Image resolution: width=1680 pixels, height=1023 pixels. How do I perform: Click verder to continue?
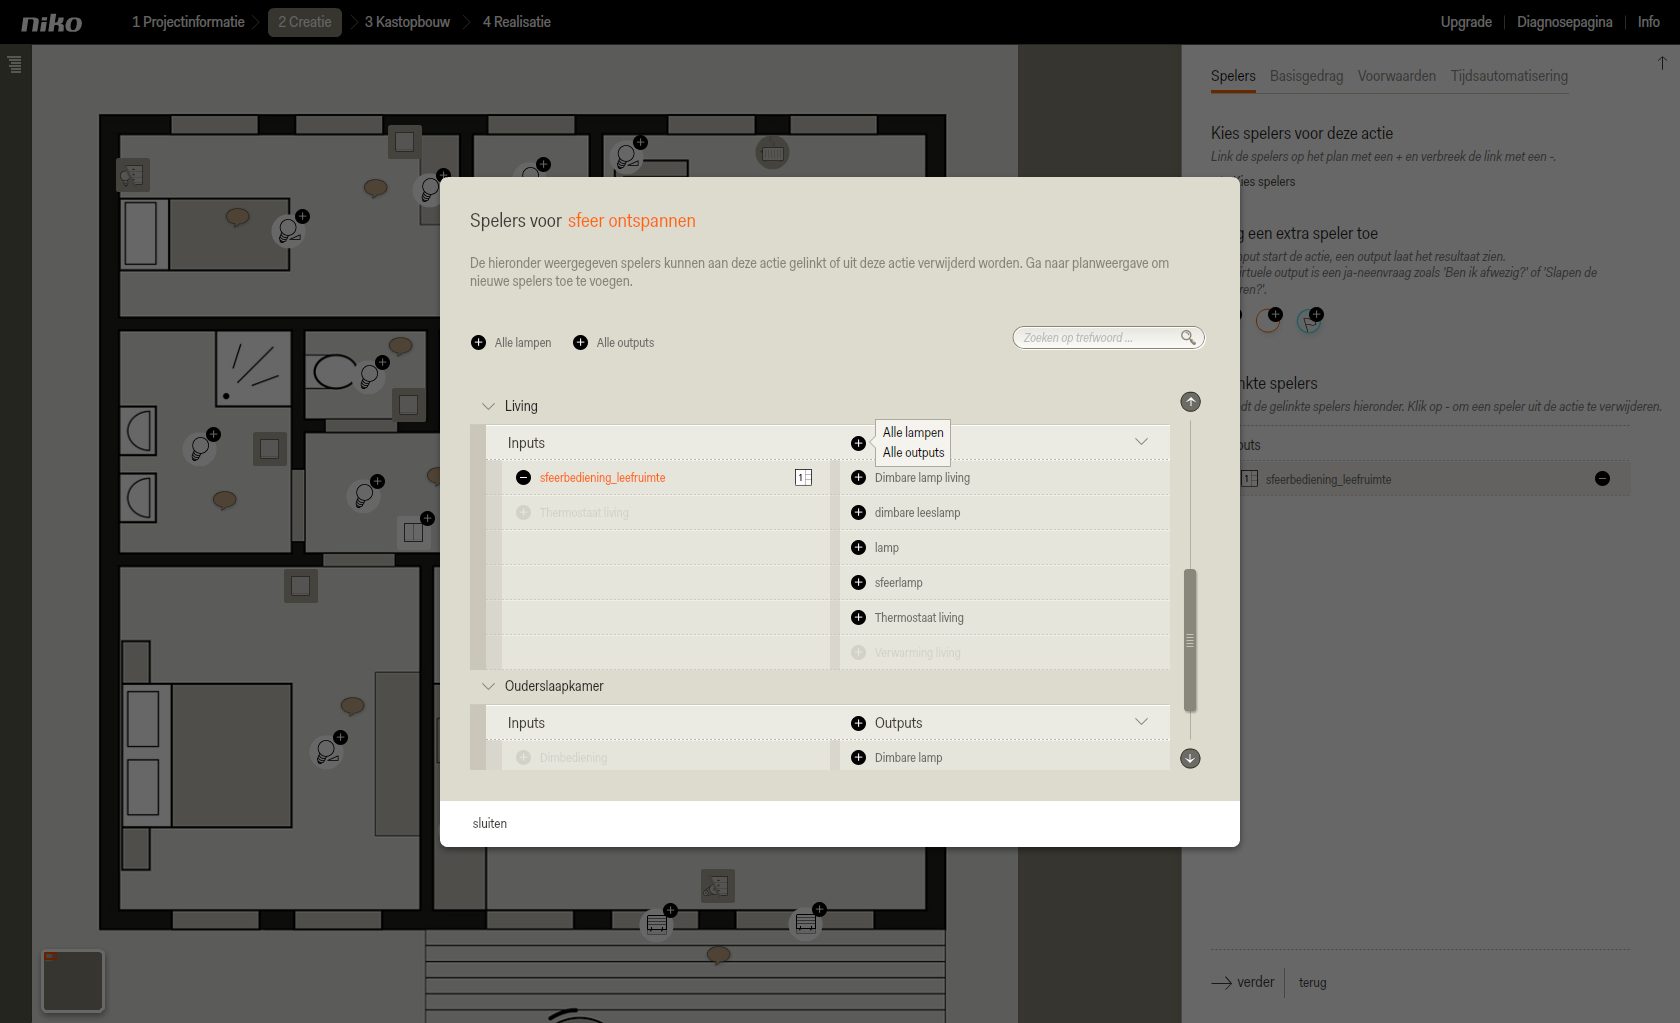(1243, 982)
